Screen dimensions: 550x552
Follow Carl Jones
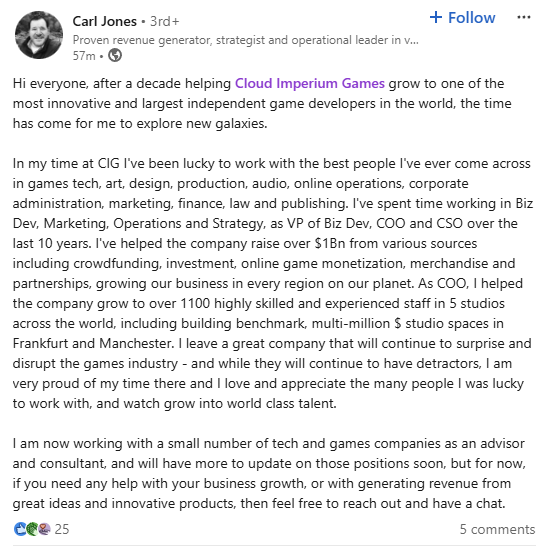pyautogui.click(x=462, y=17)
